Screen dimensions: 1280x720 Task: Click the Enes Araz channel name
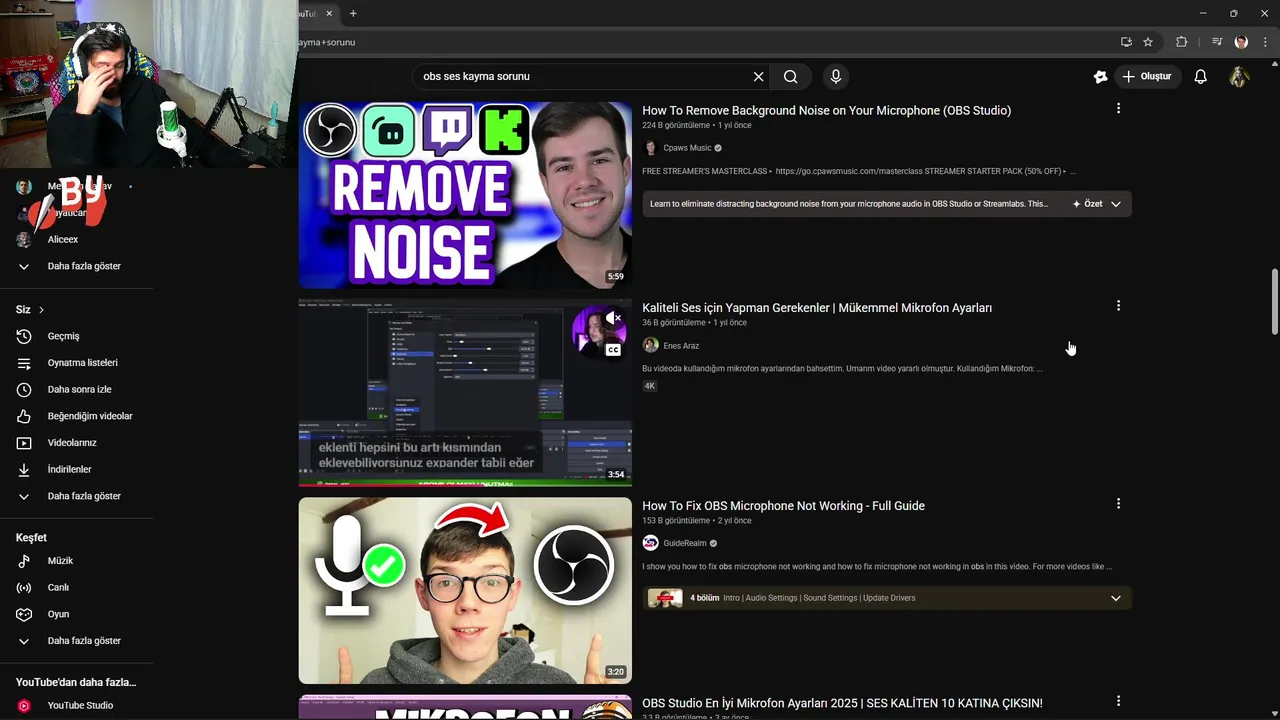[x=681, y=346]
